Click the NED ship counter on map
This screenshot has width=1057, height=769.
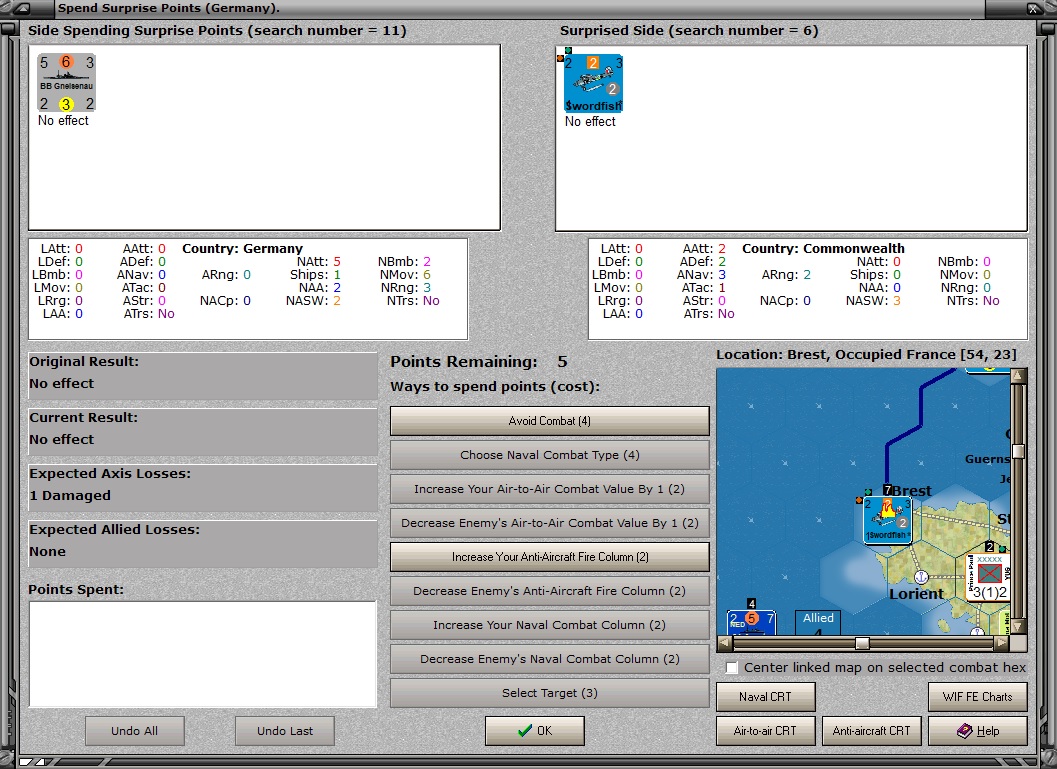(x=751, y=621)
